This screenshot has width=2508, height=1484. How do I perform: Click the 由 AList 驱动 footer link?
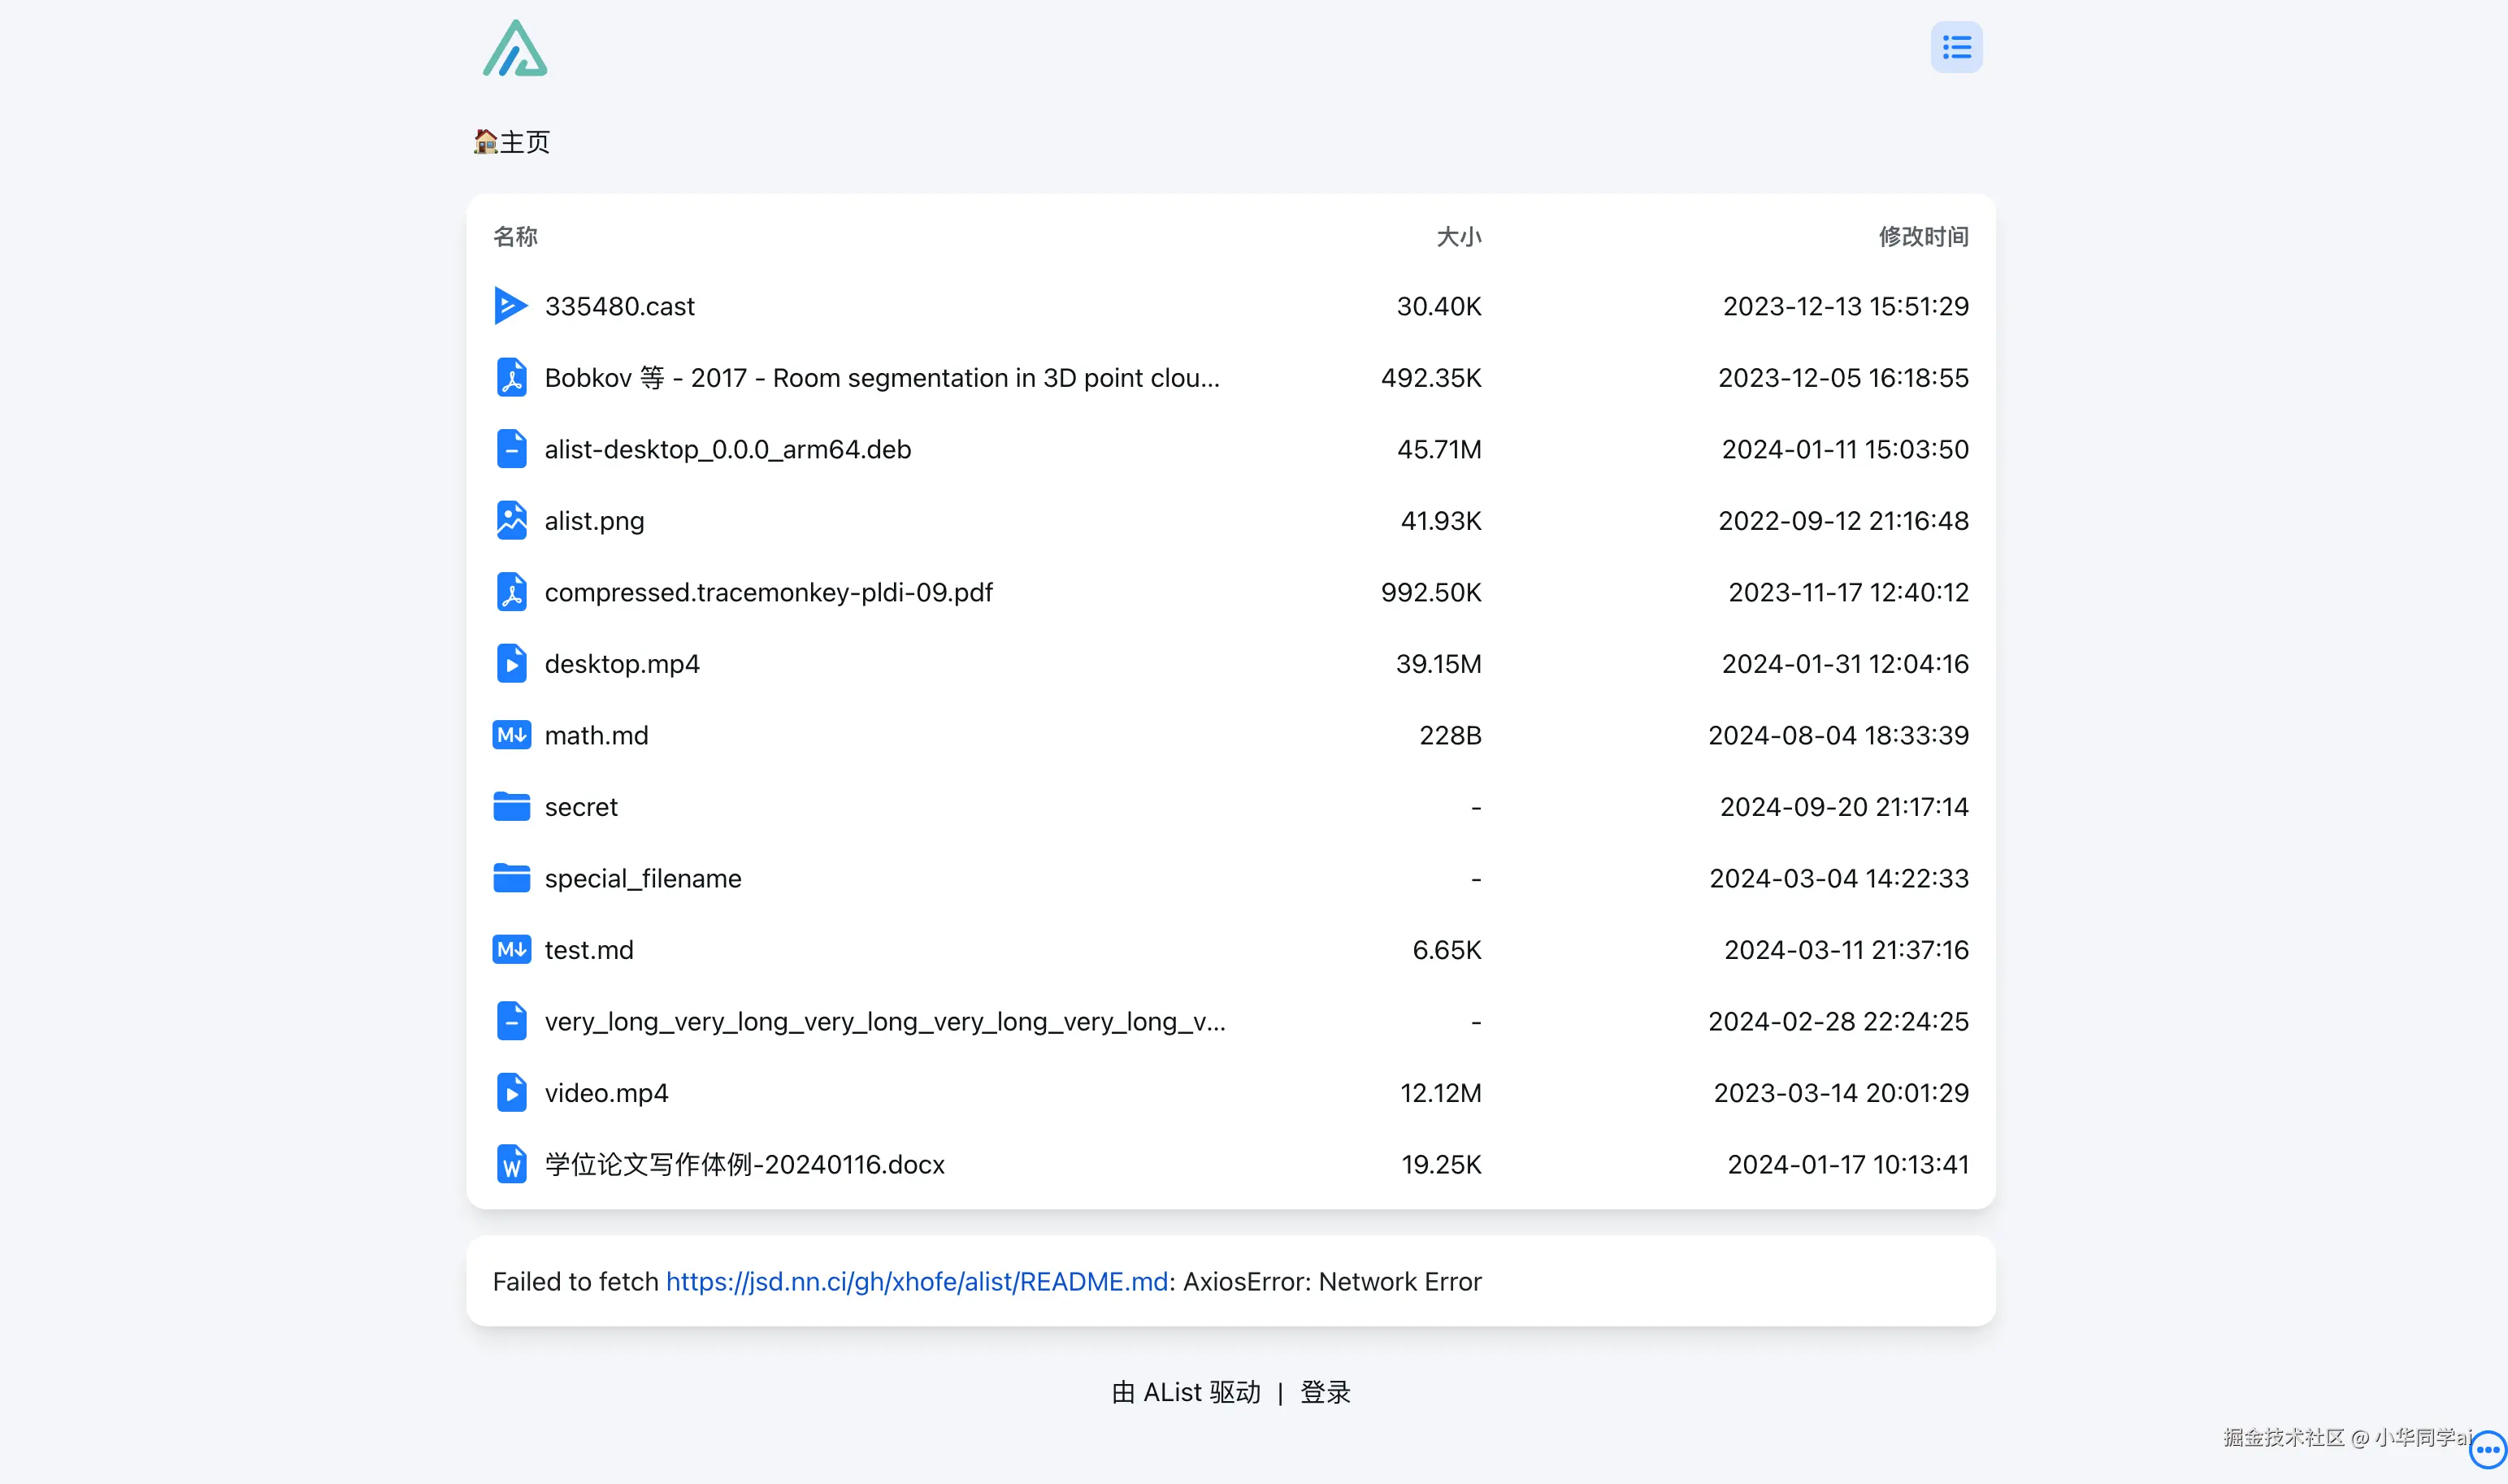coord(1186,1392)
